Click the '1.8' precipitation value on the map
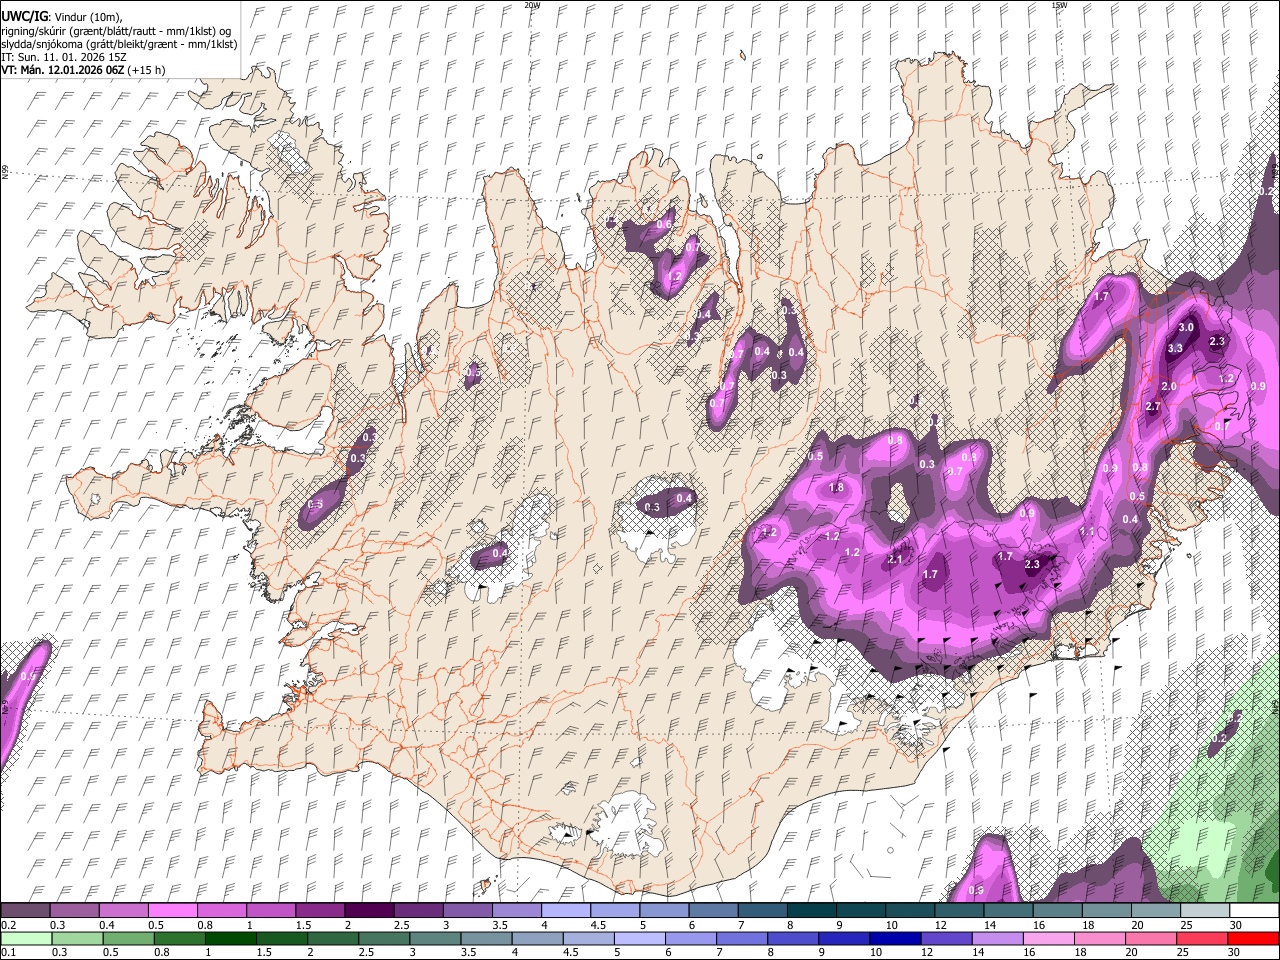The width and height of the screenshot is (1280, 960). coord(836,488)
